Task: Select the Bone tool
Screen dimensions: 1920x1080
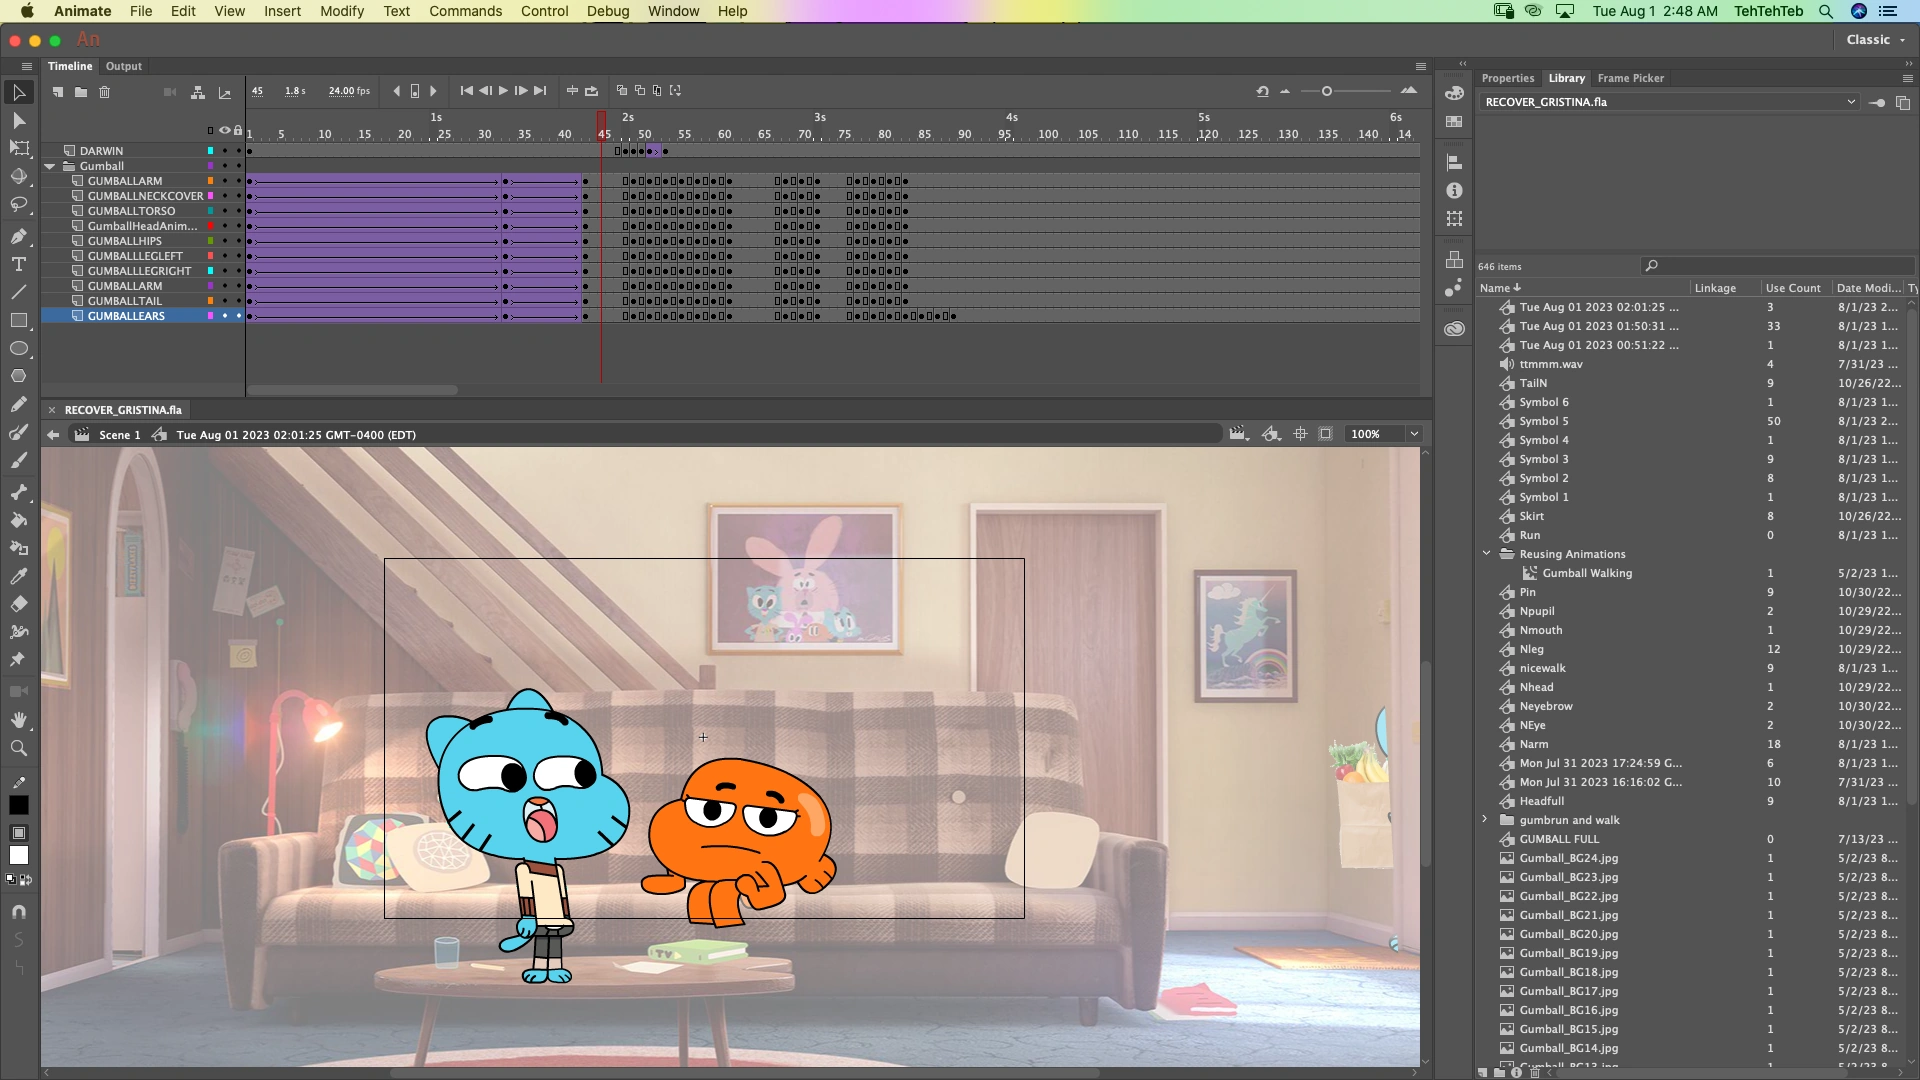Action: pos(18,490)
